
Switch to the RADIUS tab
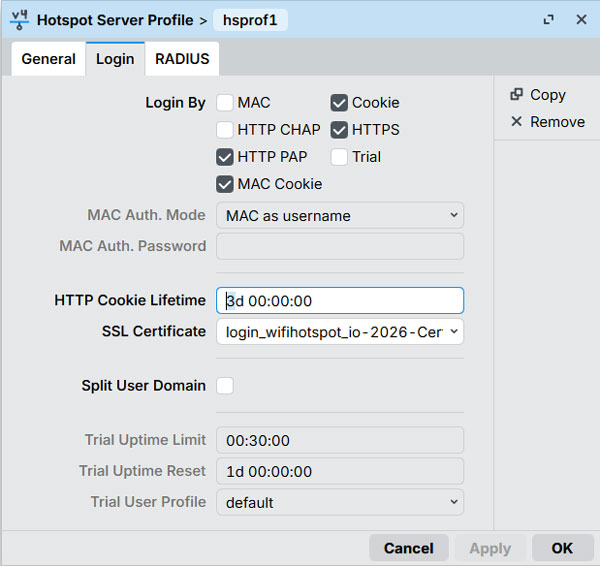[182, 59]
